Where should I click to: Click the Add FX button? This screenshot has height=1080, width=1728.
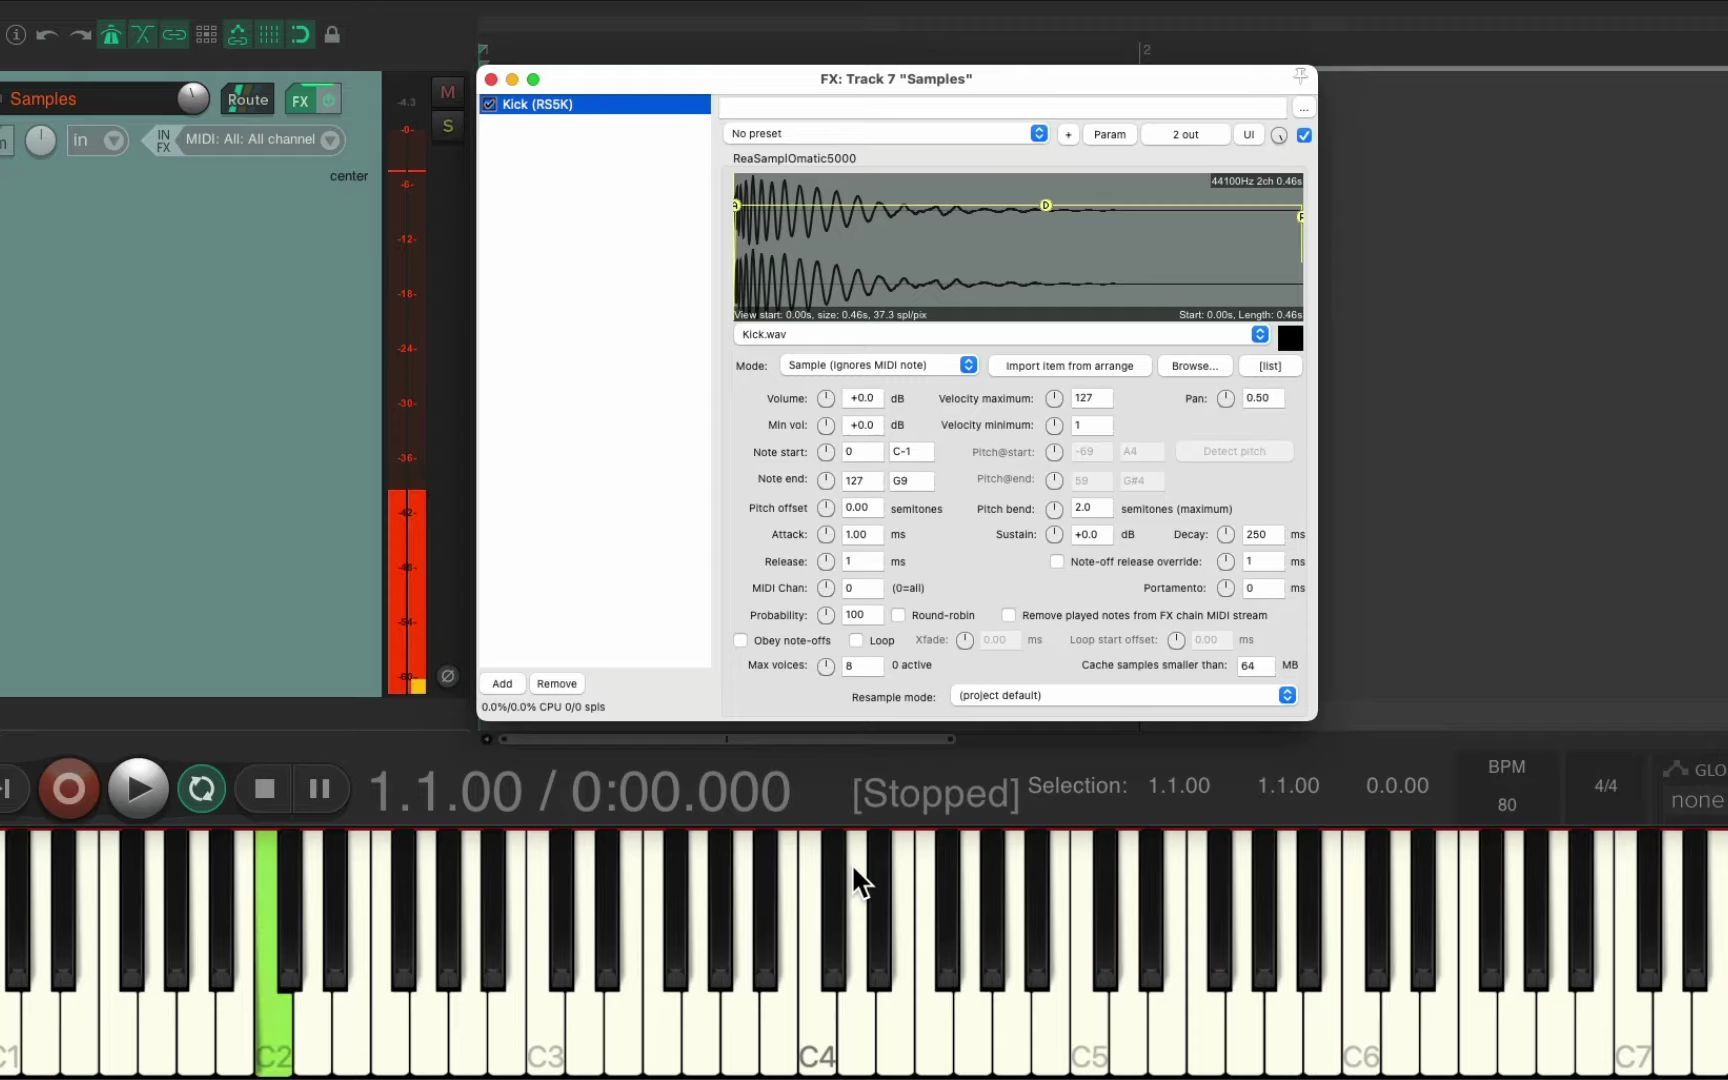pyautogui.click(x=502, y=684)
